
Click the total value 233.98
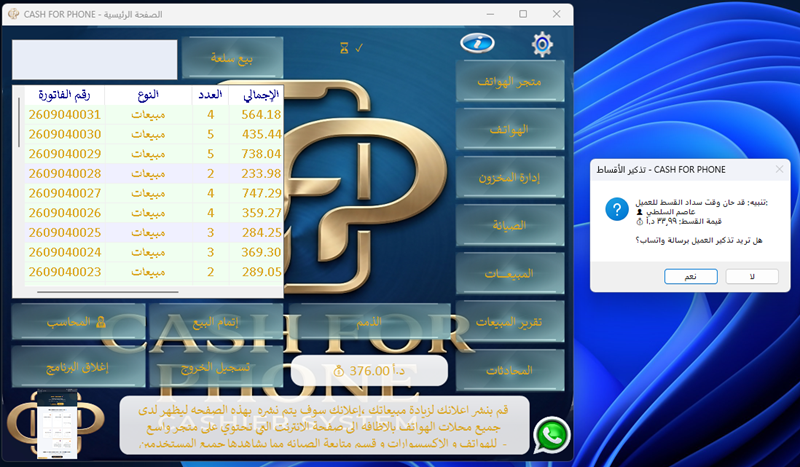coord(261,174)
